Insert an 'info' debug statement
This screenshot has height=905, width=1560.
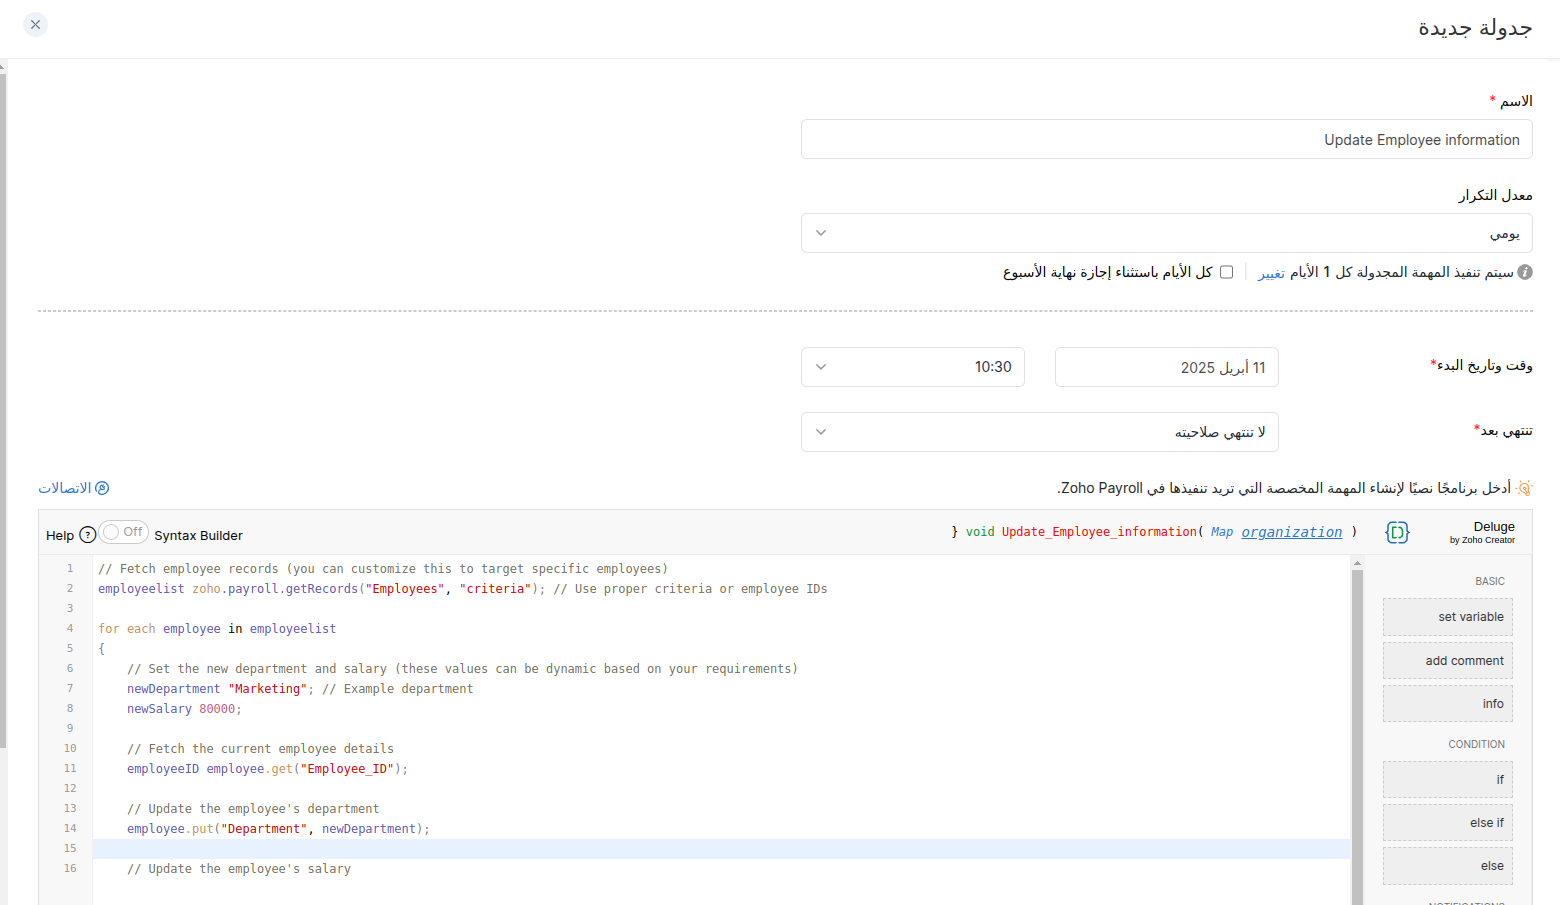click(x=1447, y=703)
